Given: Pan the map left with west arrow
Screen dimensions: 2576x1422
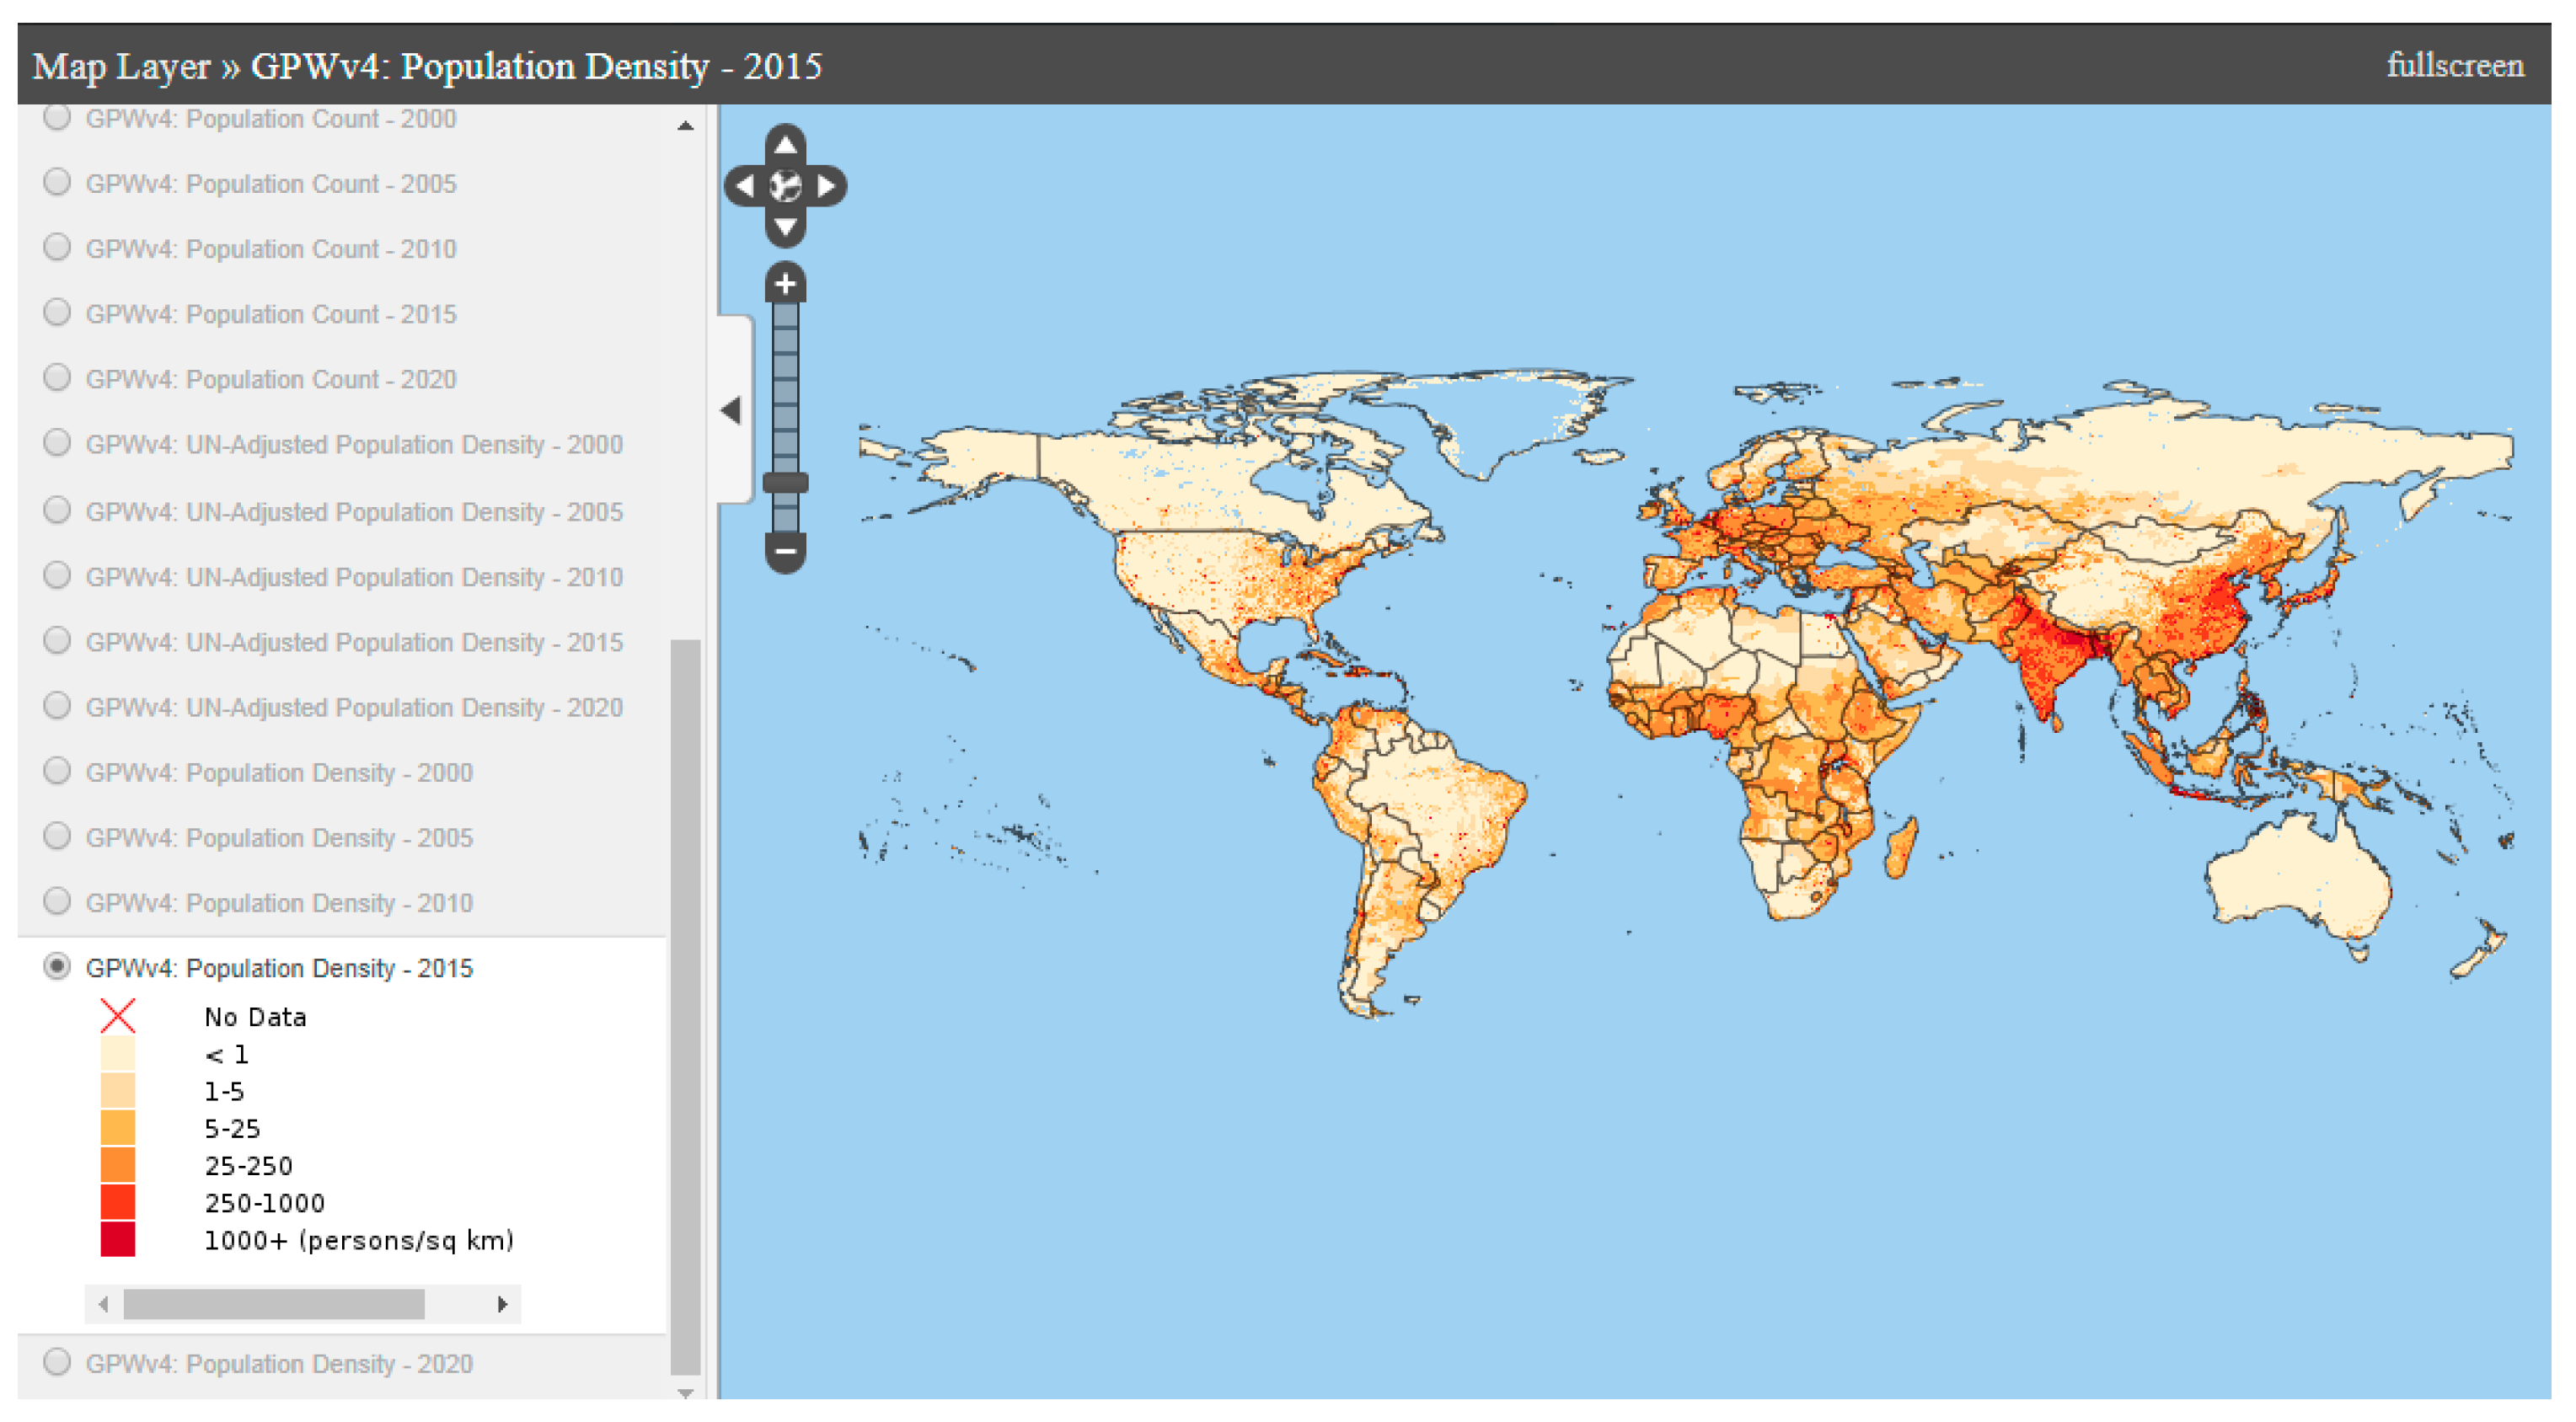Looking at the screenshot, I should [744, 186].
